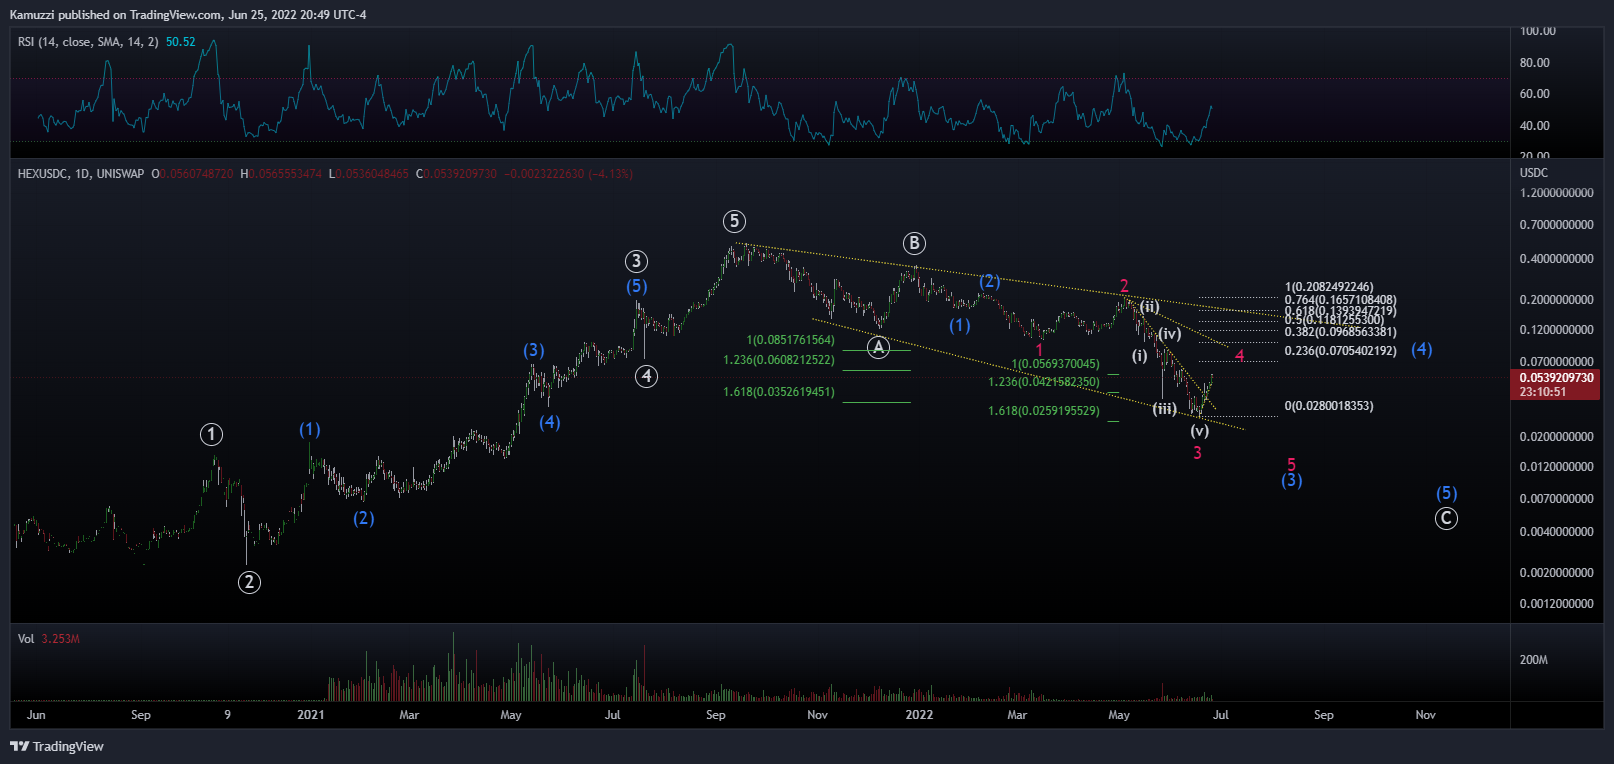Select the circled 4 wave label

click(x=646, y=376)
